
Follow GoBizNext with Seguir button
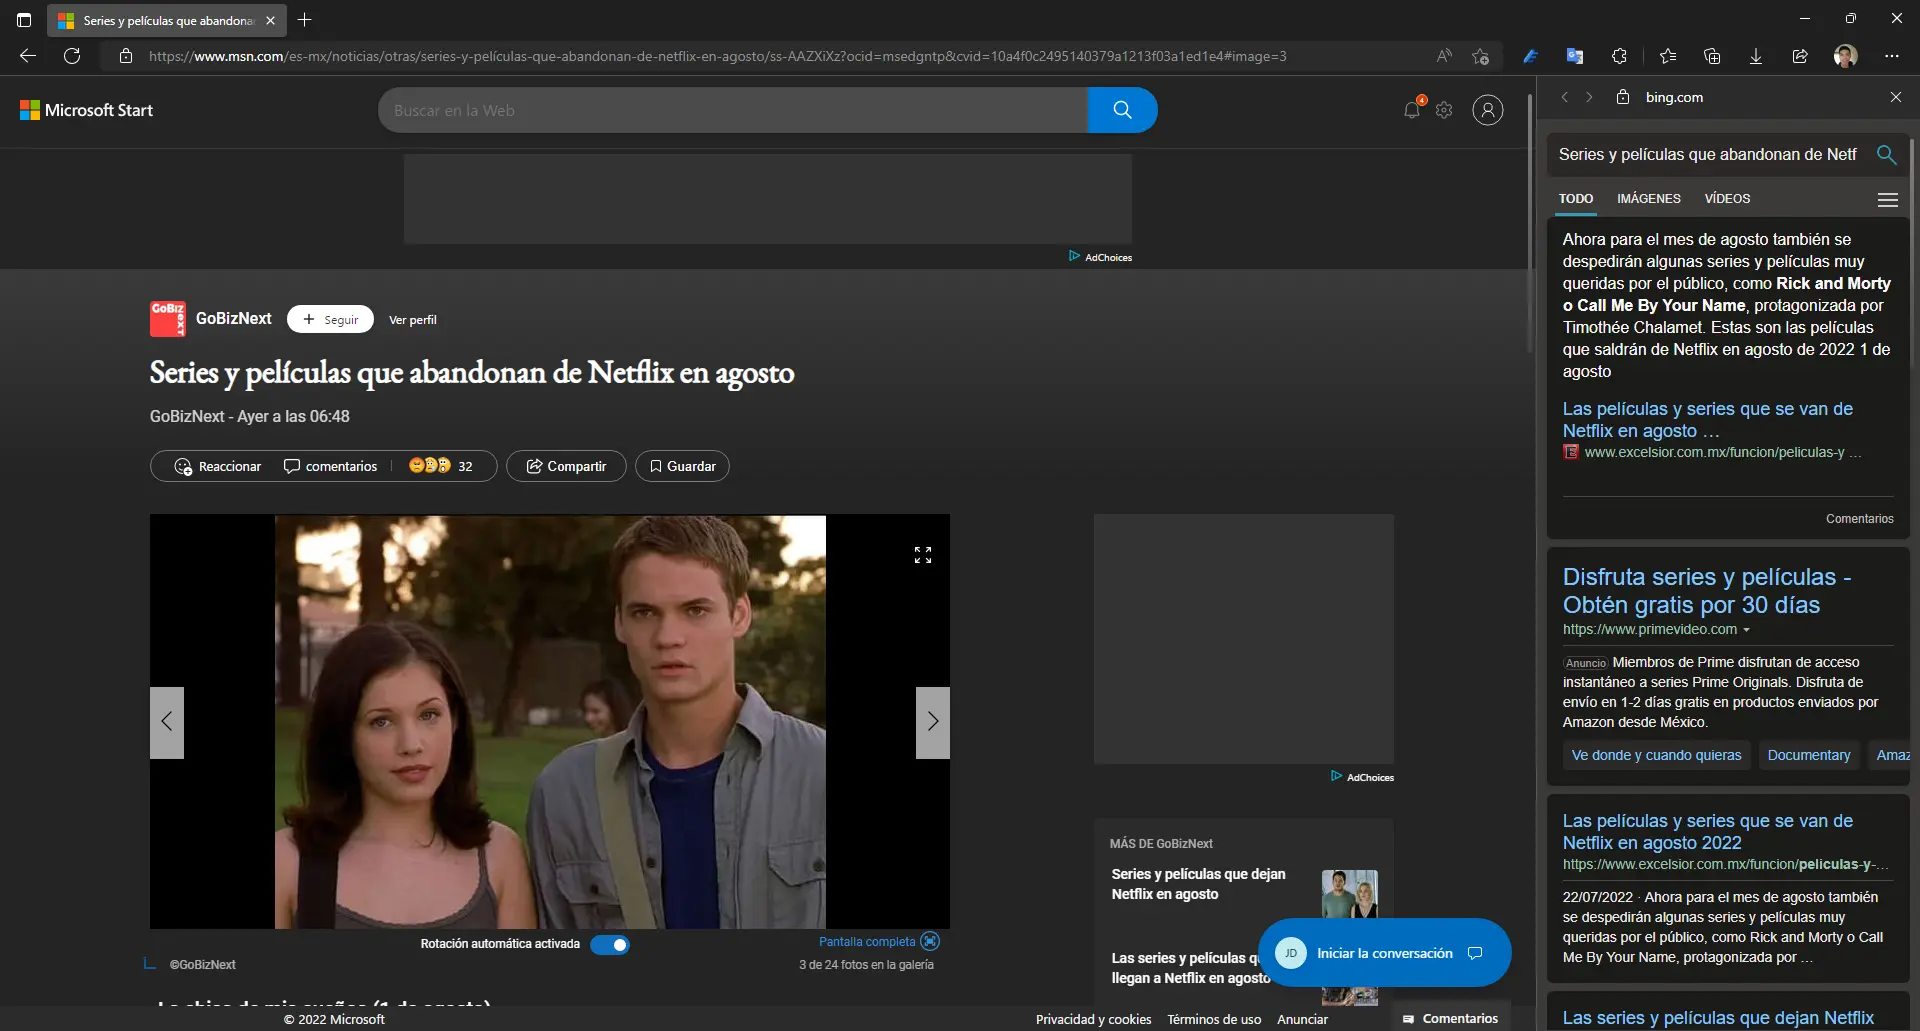(x=330, y=319)
